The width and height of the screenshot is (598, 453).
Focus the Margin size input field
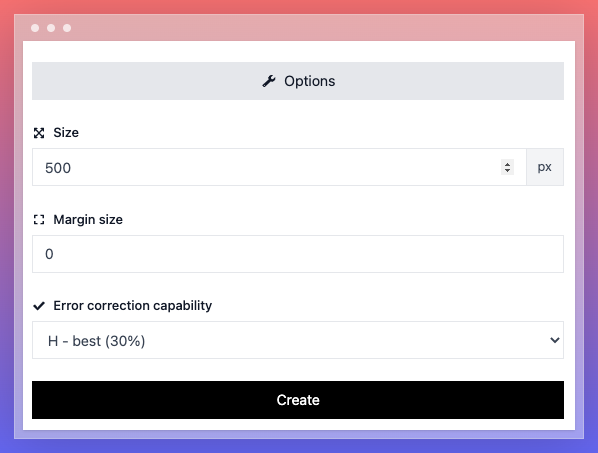(298, 254)
